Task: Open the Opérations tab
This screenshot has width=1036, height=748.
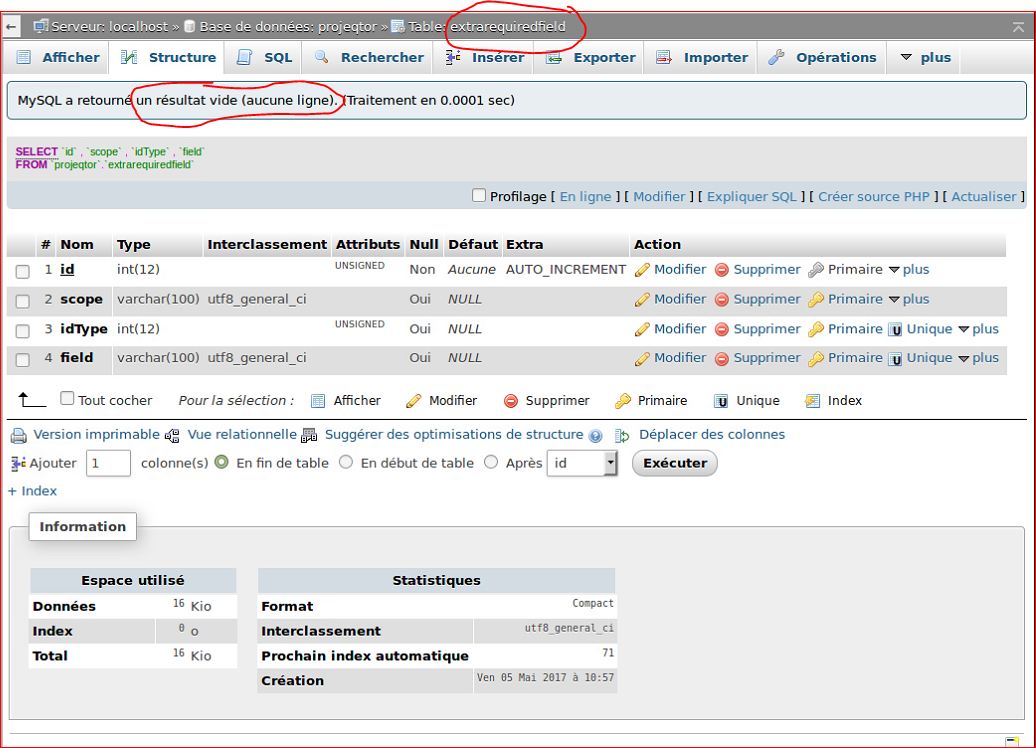Action: [823, 58]
